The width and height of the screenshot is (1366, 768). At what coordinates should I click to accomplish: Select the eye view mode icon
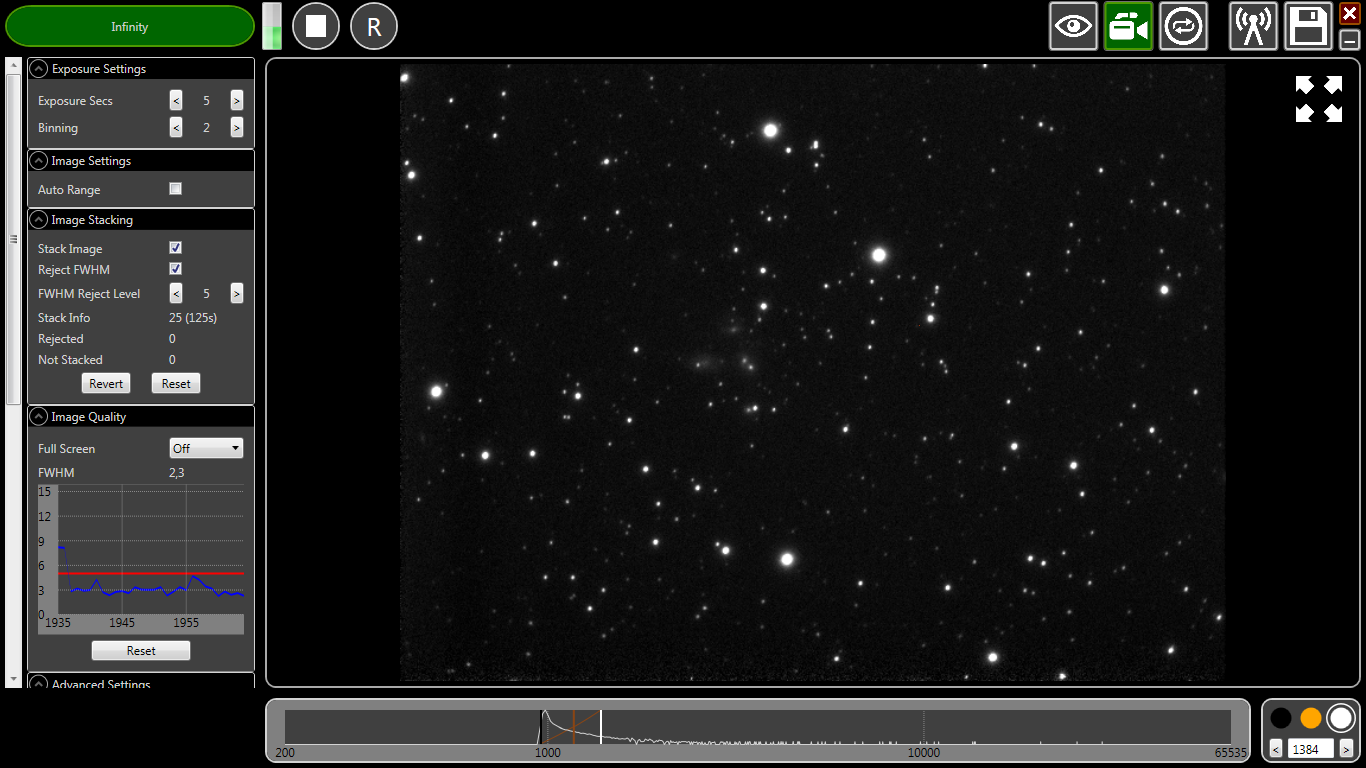tap(1073, 26)
